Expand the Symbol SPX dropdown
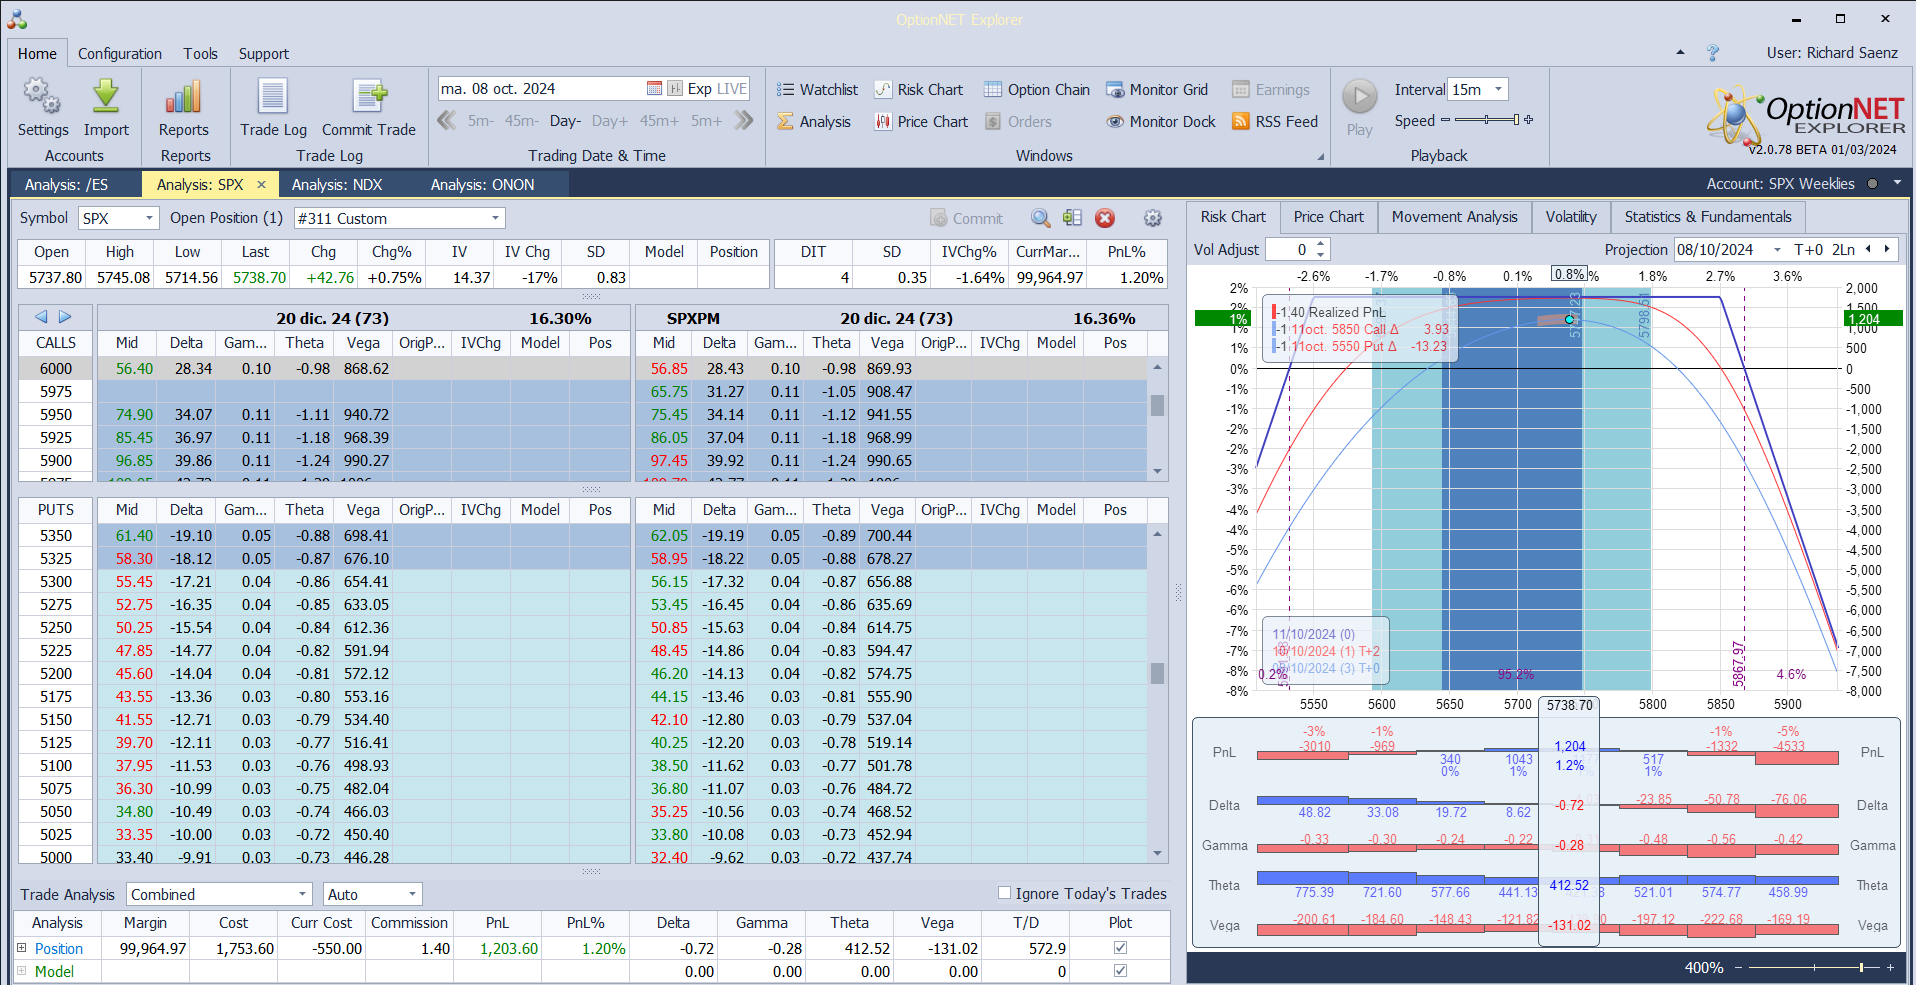The image size is (1916, 985). point(149,218)
